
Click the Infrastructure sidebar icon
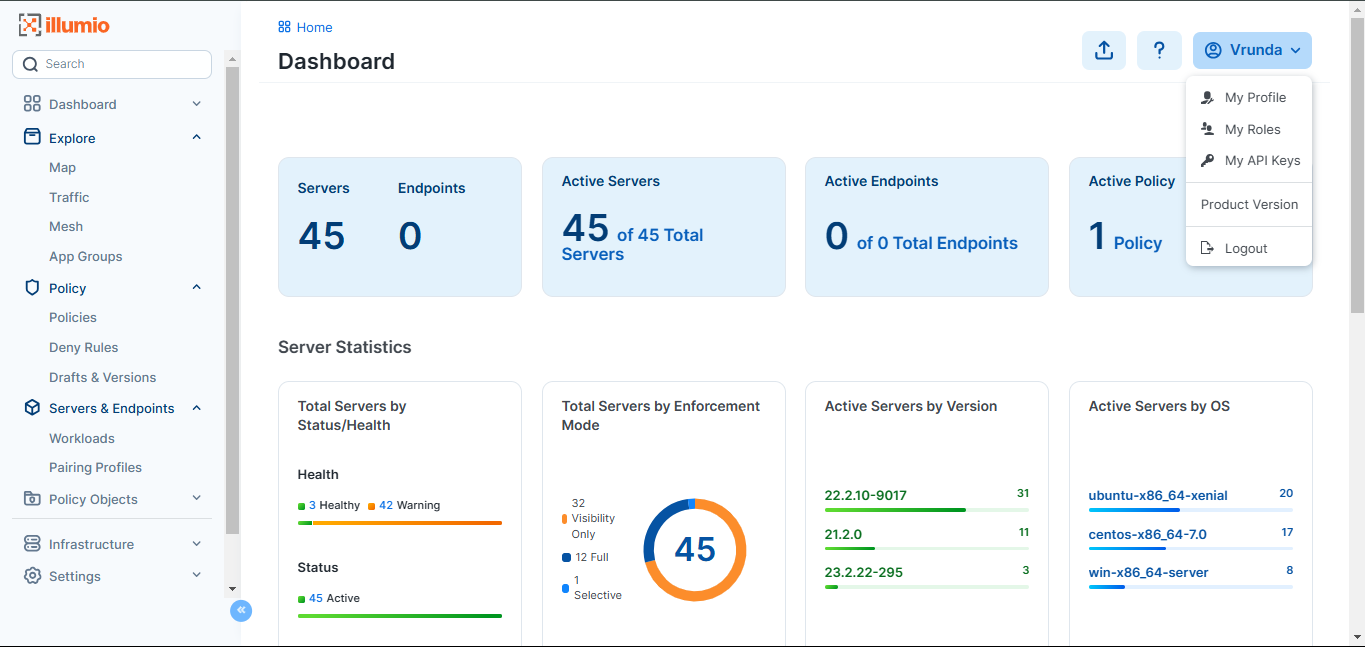click(32, 544)
